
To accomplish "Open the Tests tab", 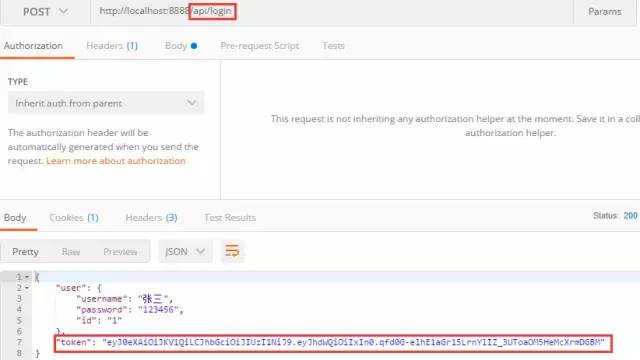I will tap(333, 46).
